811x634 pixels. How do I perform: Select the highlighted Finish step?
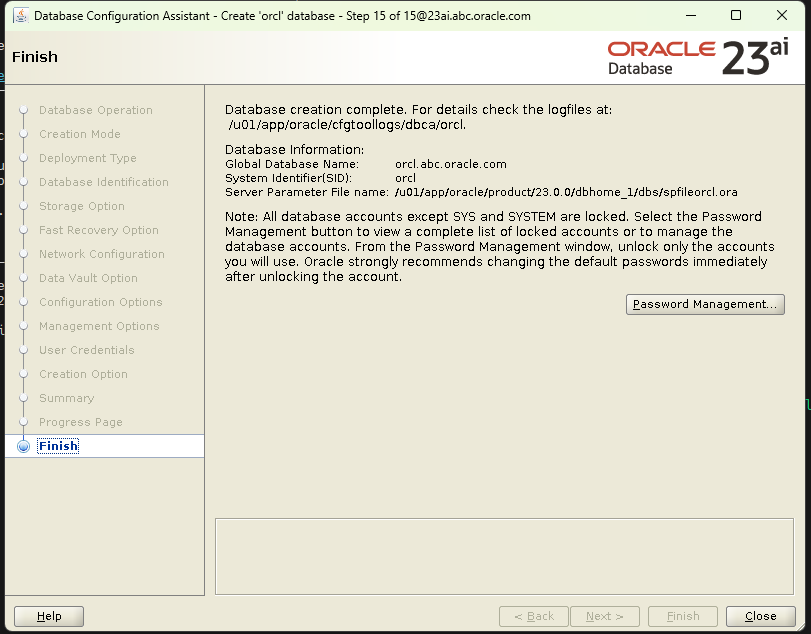click(x=58, y=446)
